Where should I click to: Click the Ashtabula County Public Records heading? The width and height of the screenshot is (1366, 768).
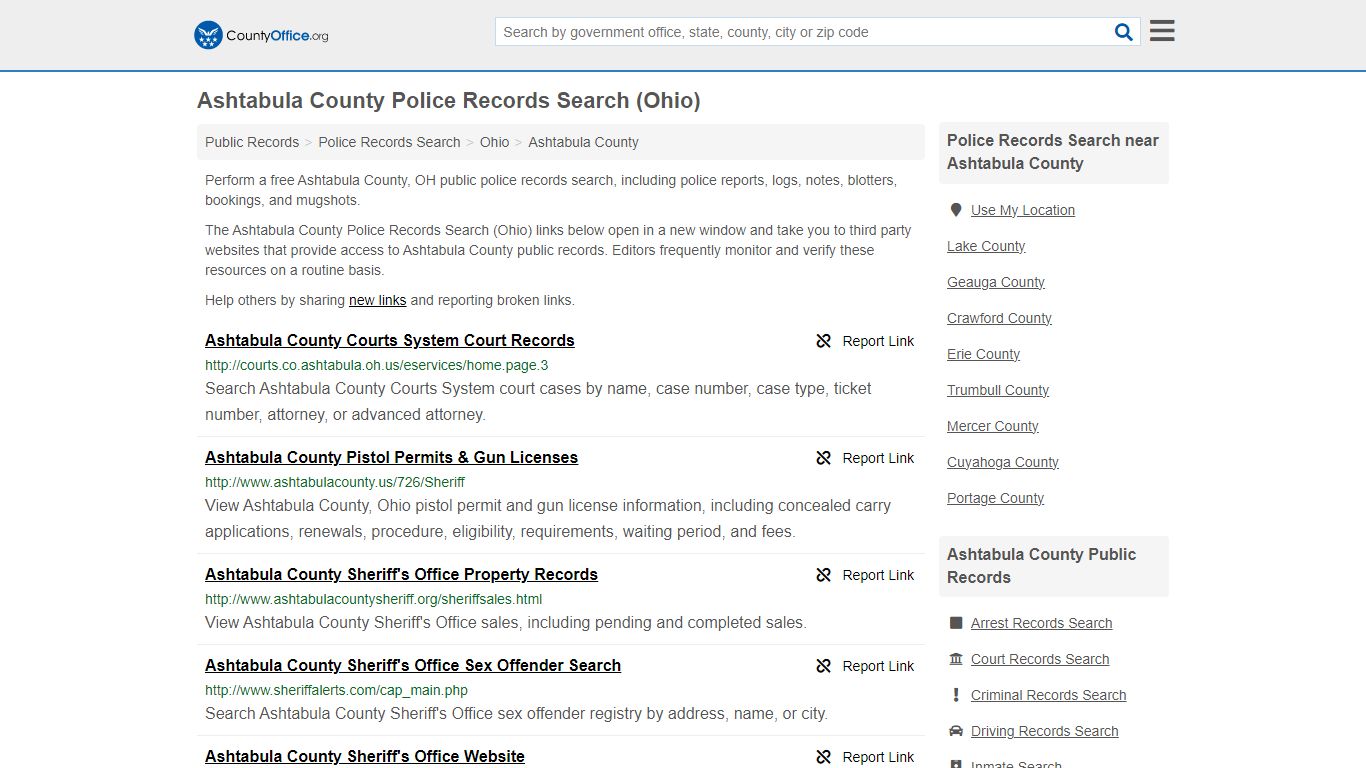1041,566
